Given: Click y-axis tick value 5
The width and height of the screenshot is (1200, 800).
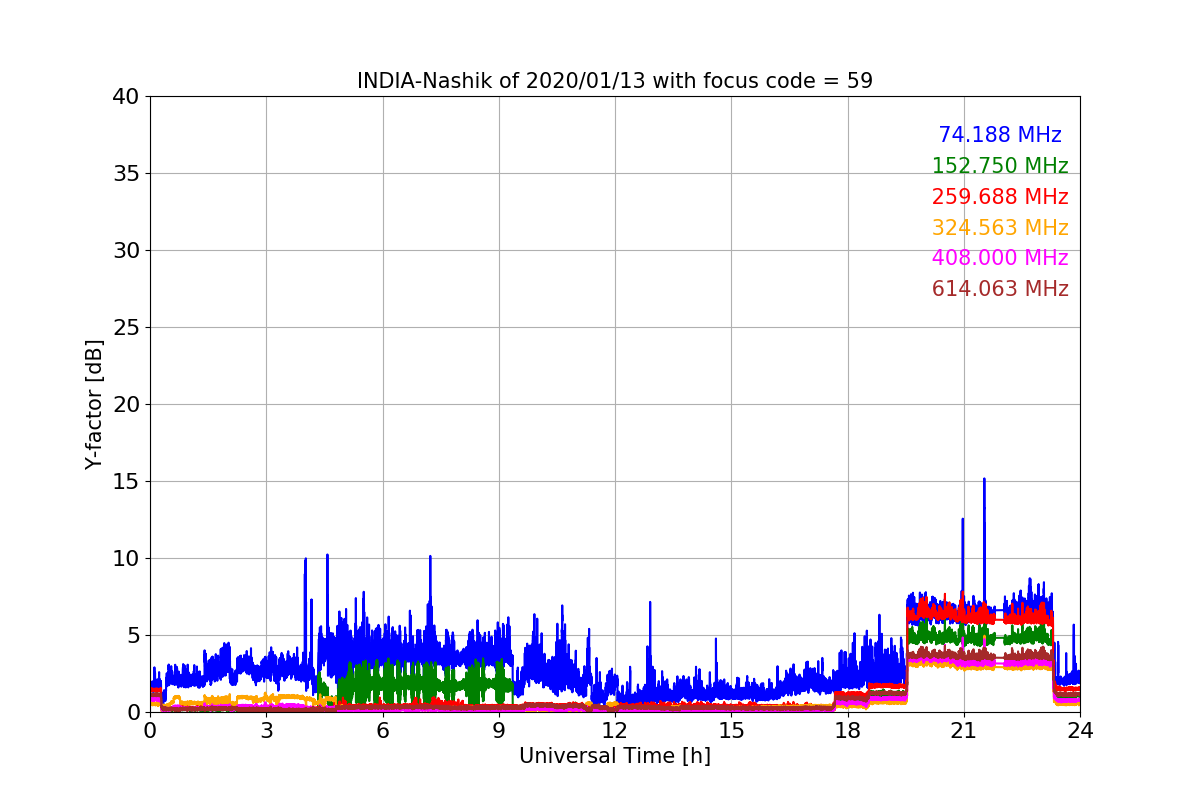Looking at the screenshot, I should [x=133, y=636].
